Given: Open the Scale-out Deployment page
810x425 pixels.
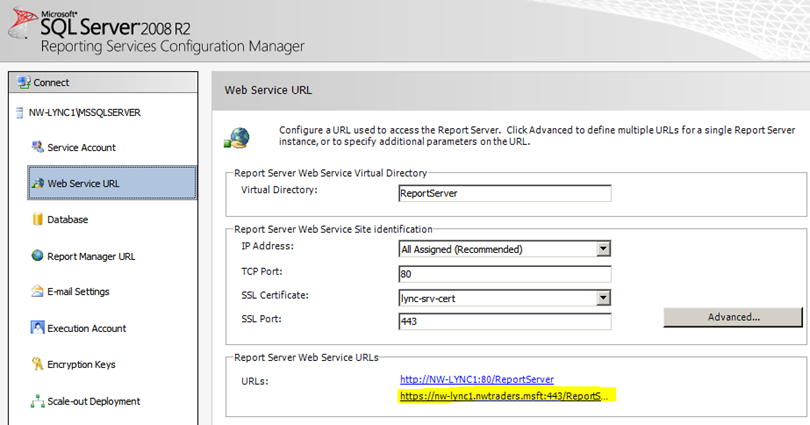Looking at the screenshot, I should (94, 401).
